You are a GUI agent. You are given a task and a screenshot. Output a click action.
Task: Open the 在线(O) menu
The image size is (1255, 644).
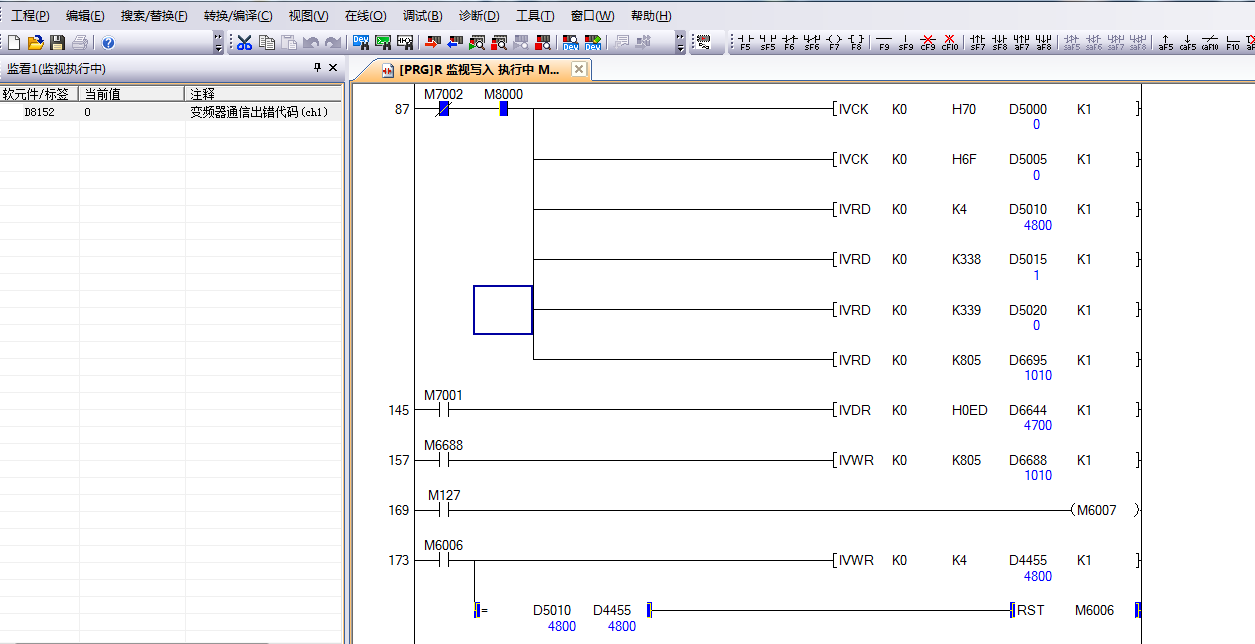pyautogui.click(x=365, y=16)
